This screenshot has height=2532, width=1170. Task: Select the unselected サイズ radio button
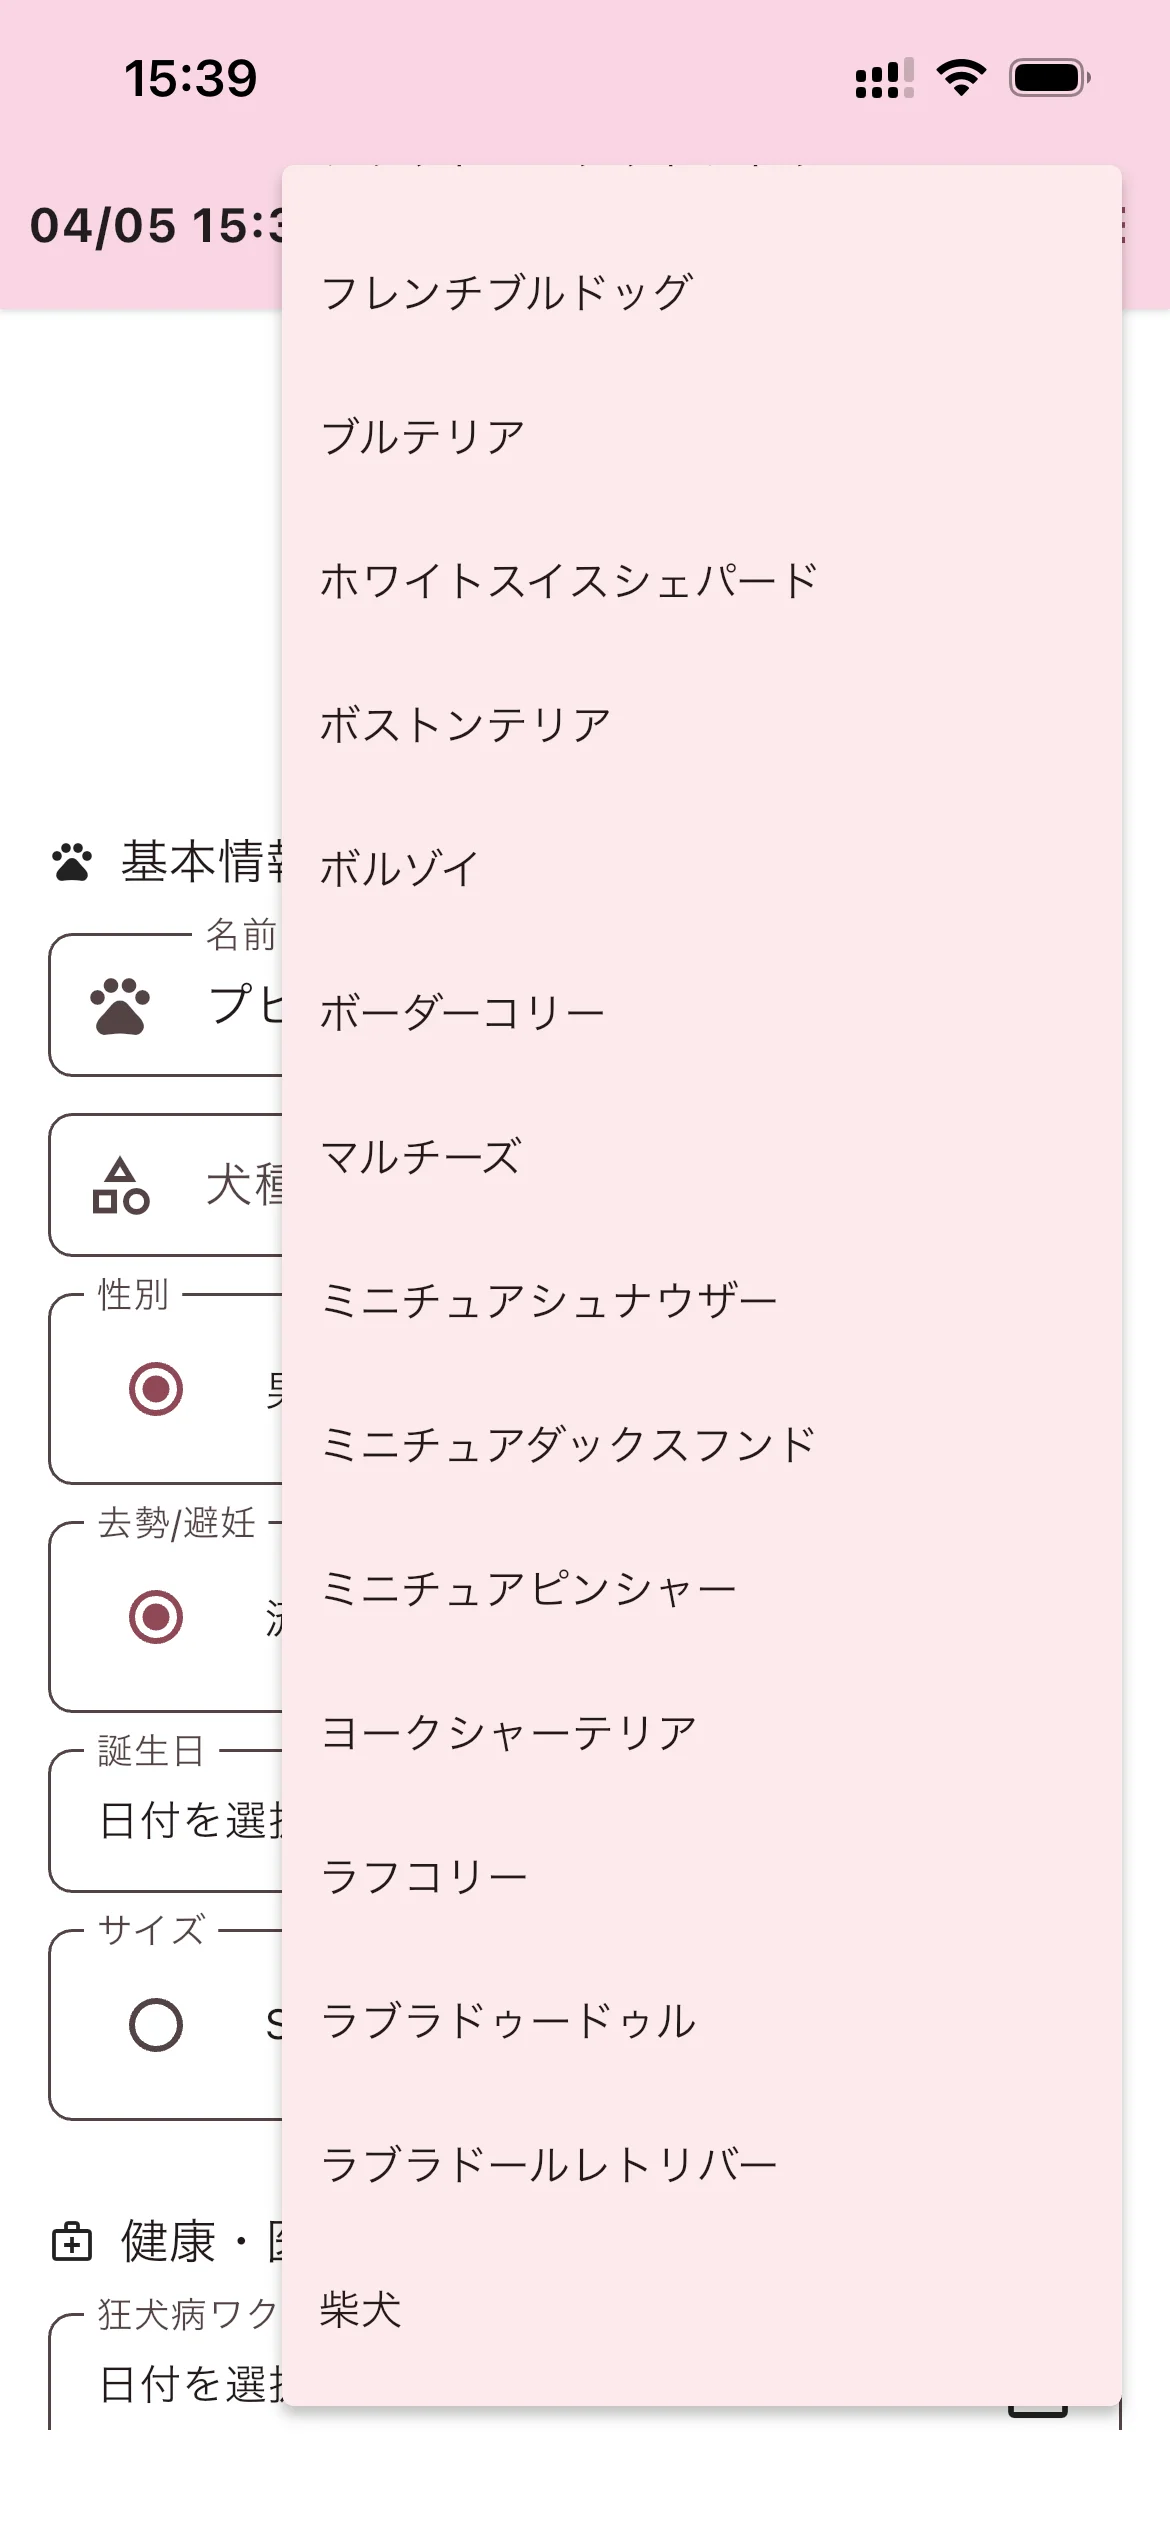coord(156,2025)
